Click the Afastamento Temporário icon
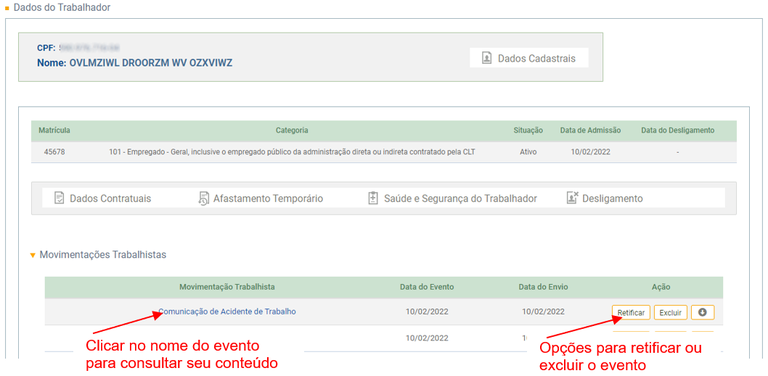This screenshot has width=768, height=376. [203, 198]
